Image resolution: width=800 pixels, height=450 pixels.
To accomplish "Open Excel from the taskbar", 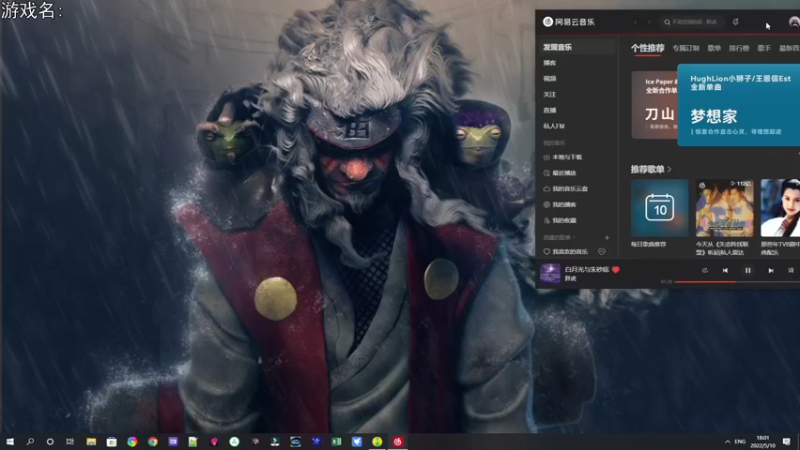I will click(336, 441).
